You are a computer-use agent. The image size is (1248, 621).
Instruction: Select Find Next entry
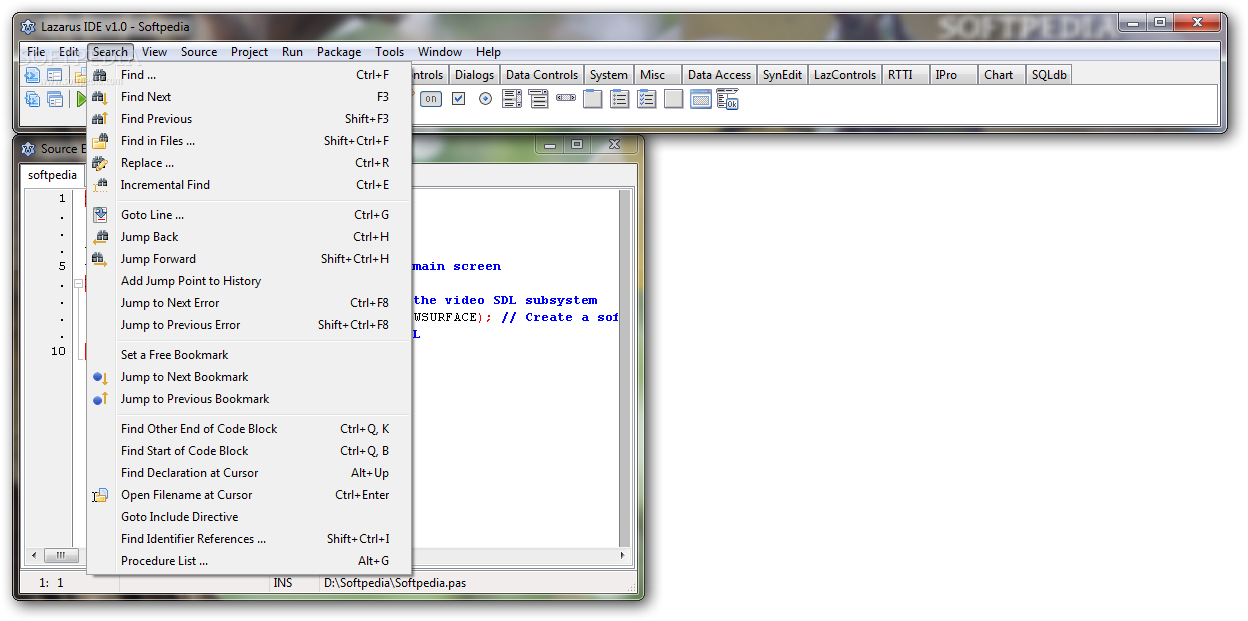click(249, 97)
